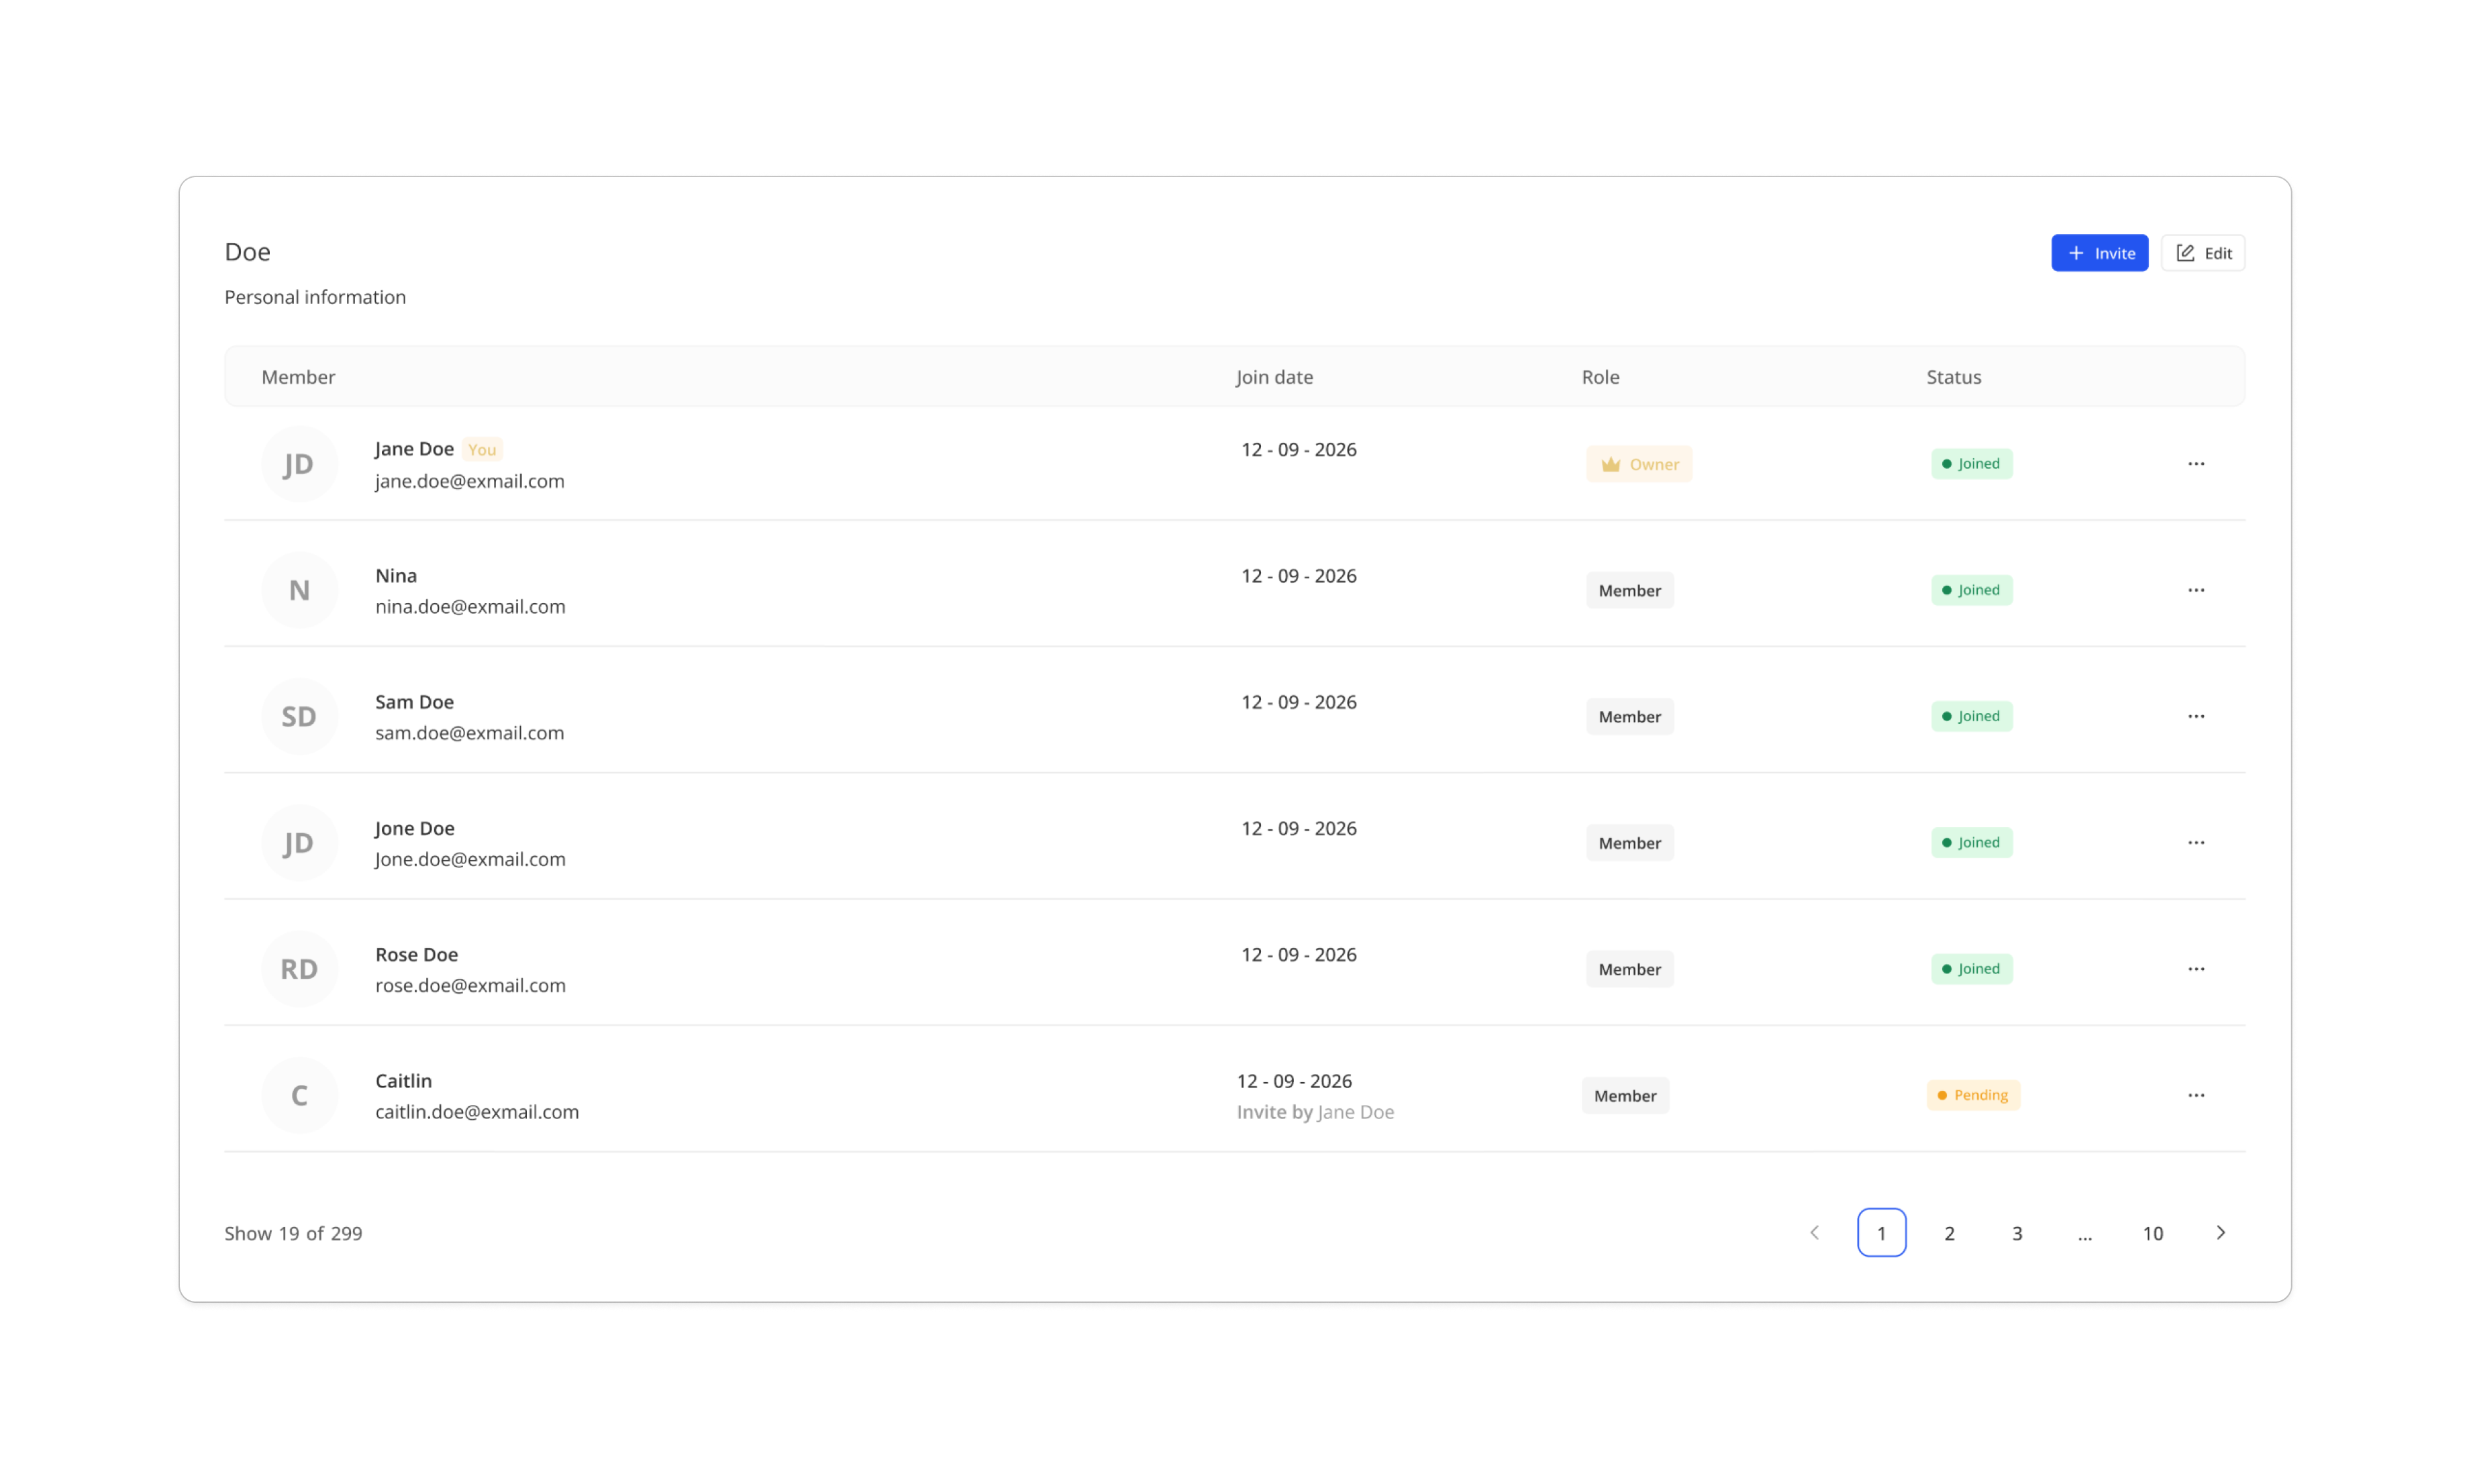This screenshot has height=1484, width=2471.
Task: Click the Pending status badge for Caitlin
Action: pos(1972,1095)
